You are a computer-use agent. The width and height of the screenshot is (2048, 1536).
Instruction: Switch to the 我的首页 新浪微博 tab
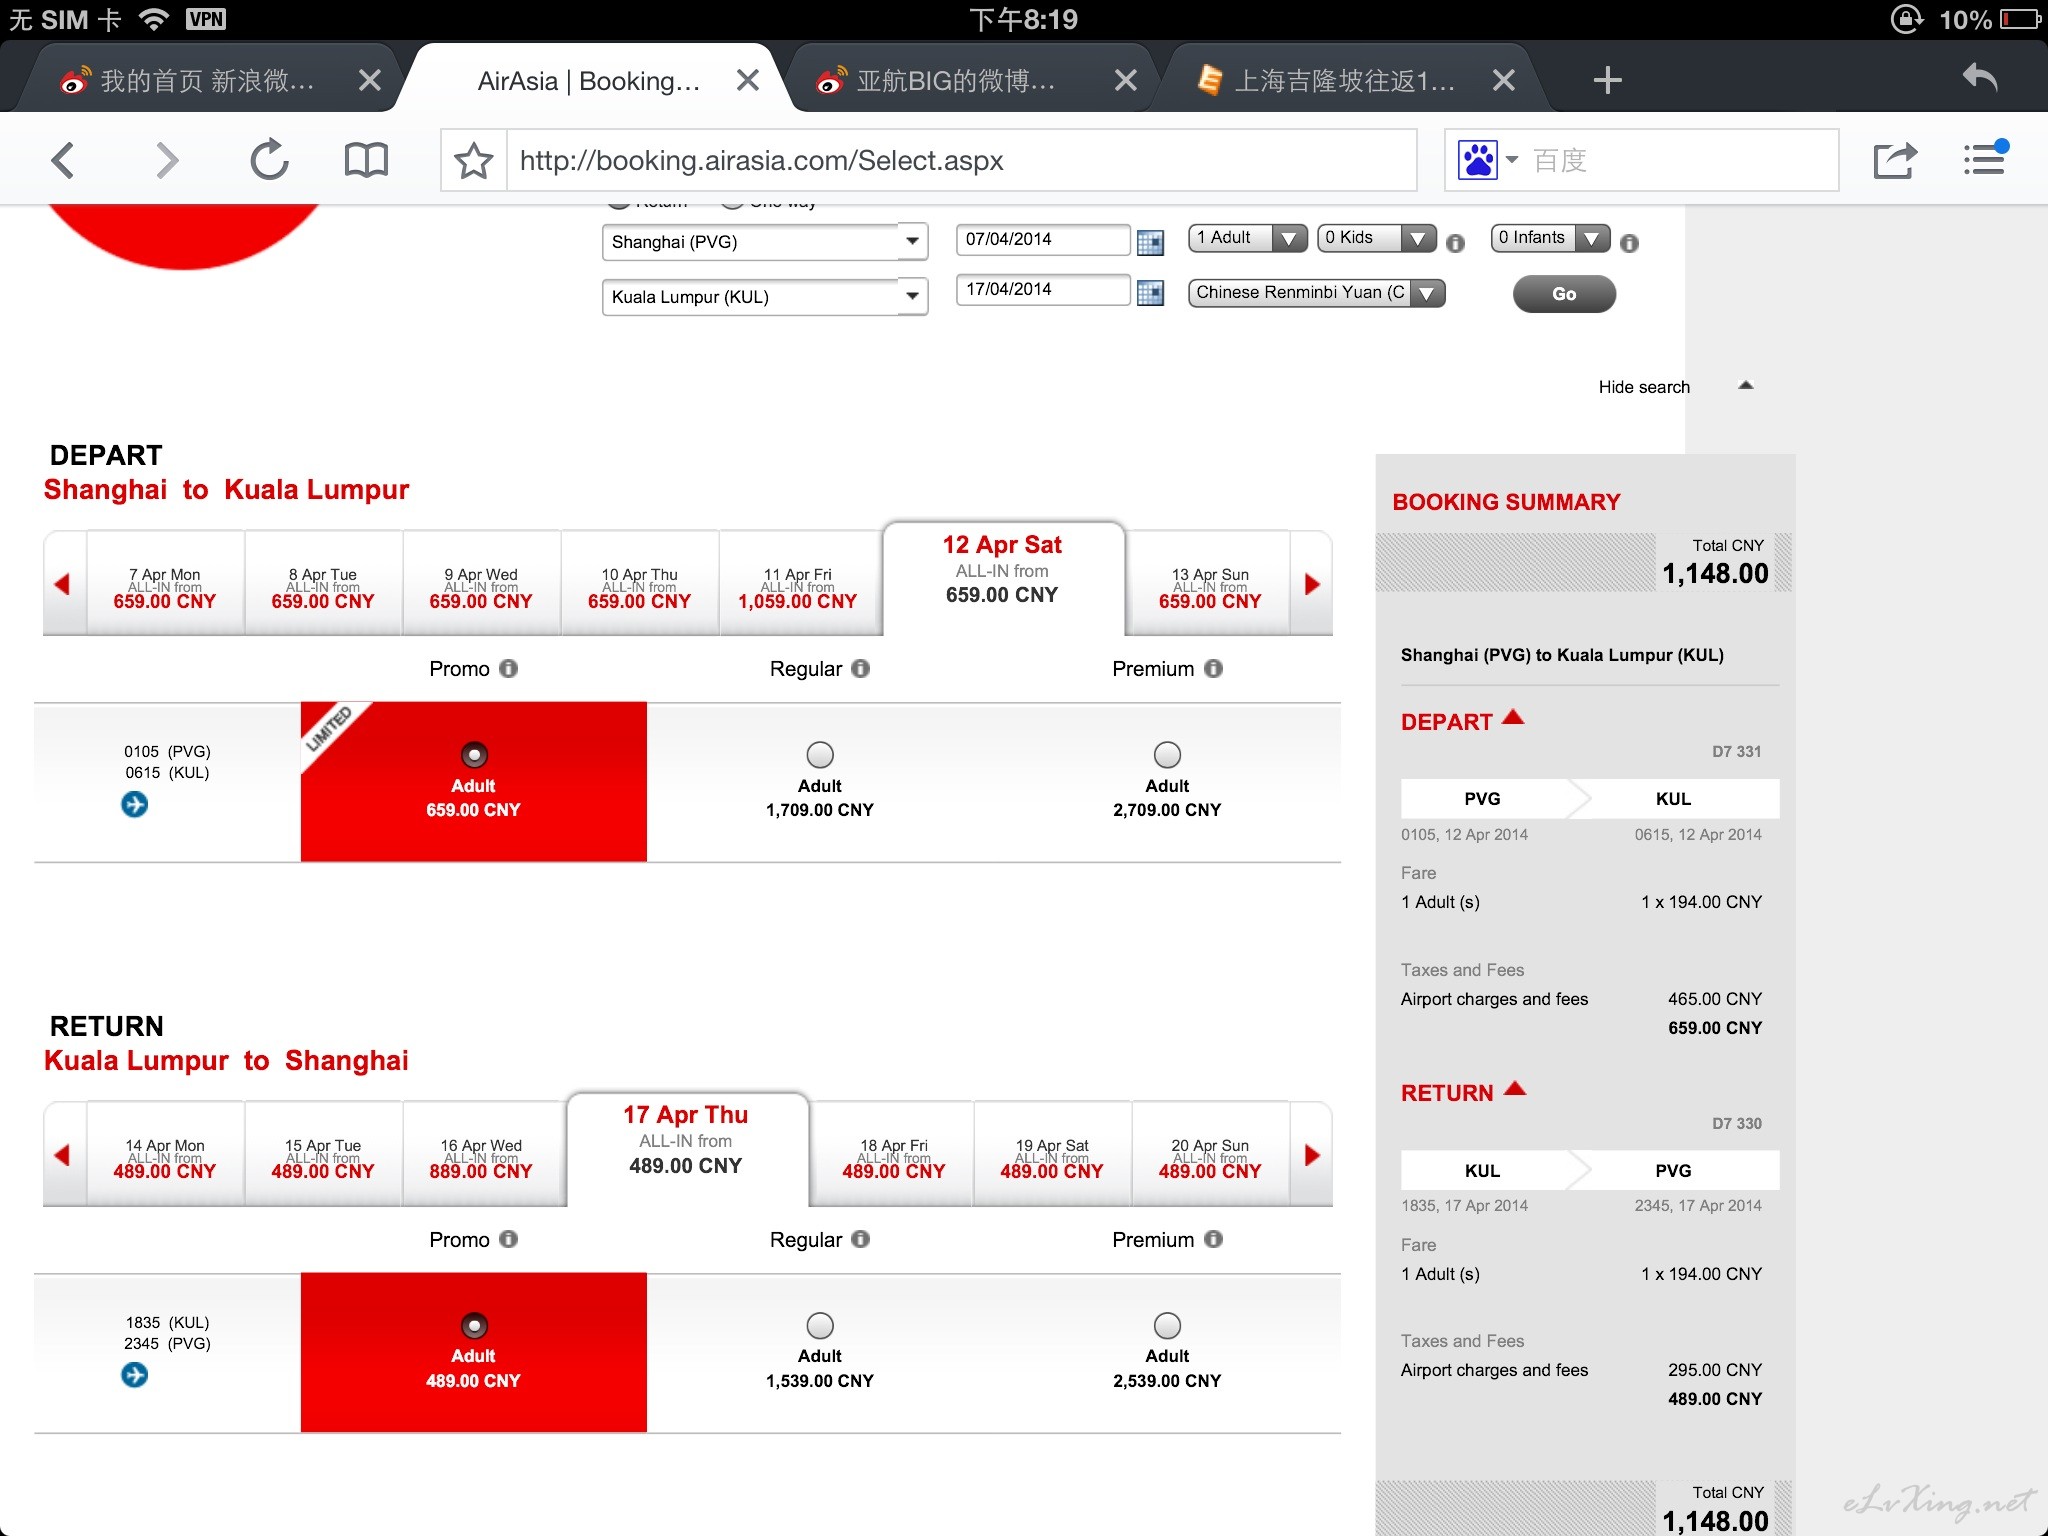point(205,80)
